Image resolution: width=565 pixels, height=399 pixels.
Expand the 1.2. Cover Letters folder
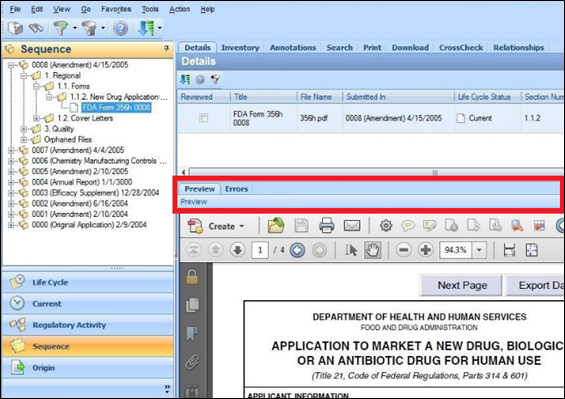tap(36, 118)
